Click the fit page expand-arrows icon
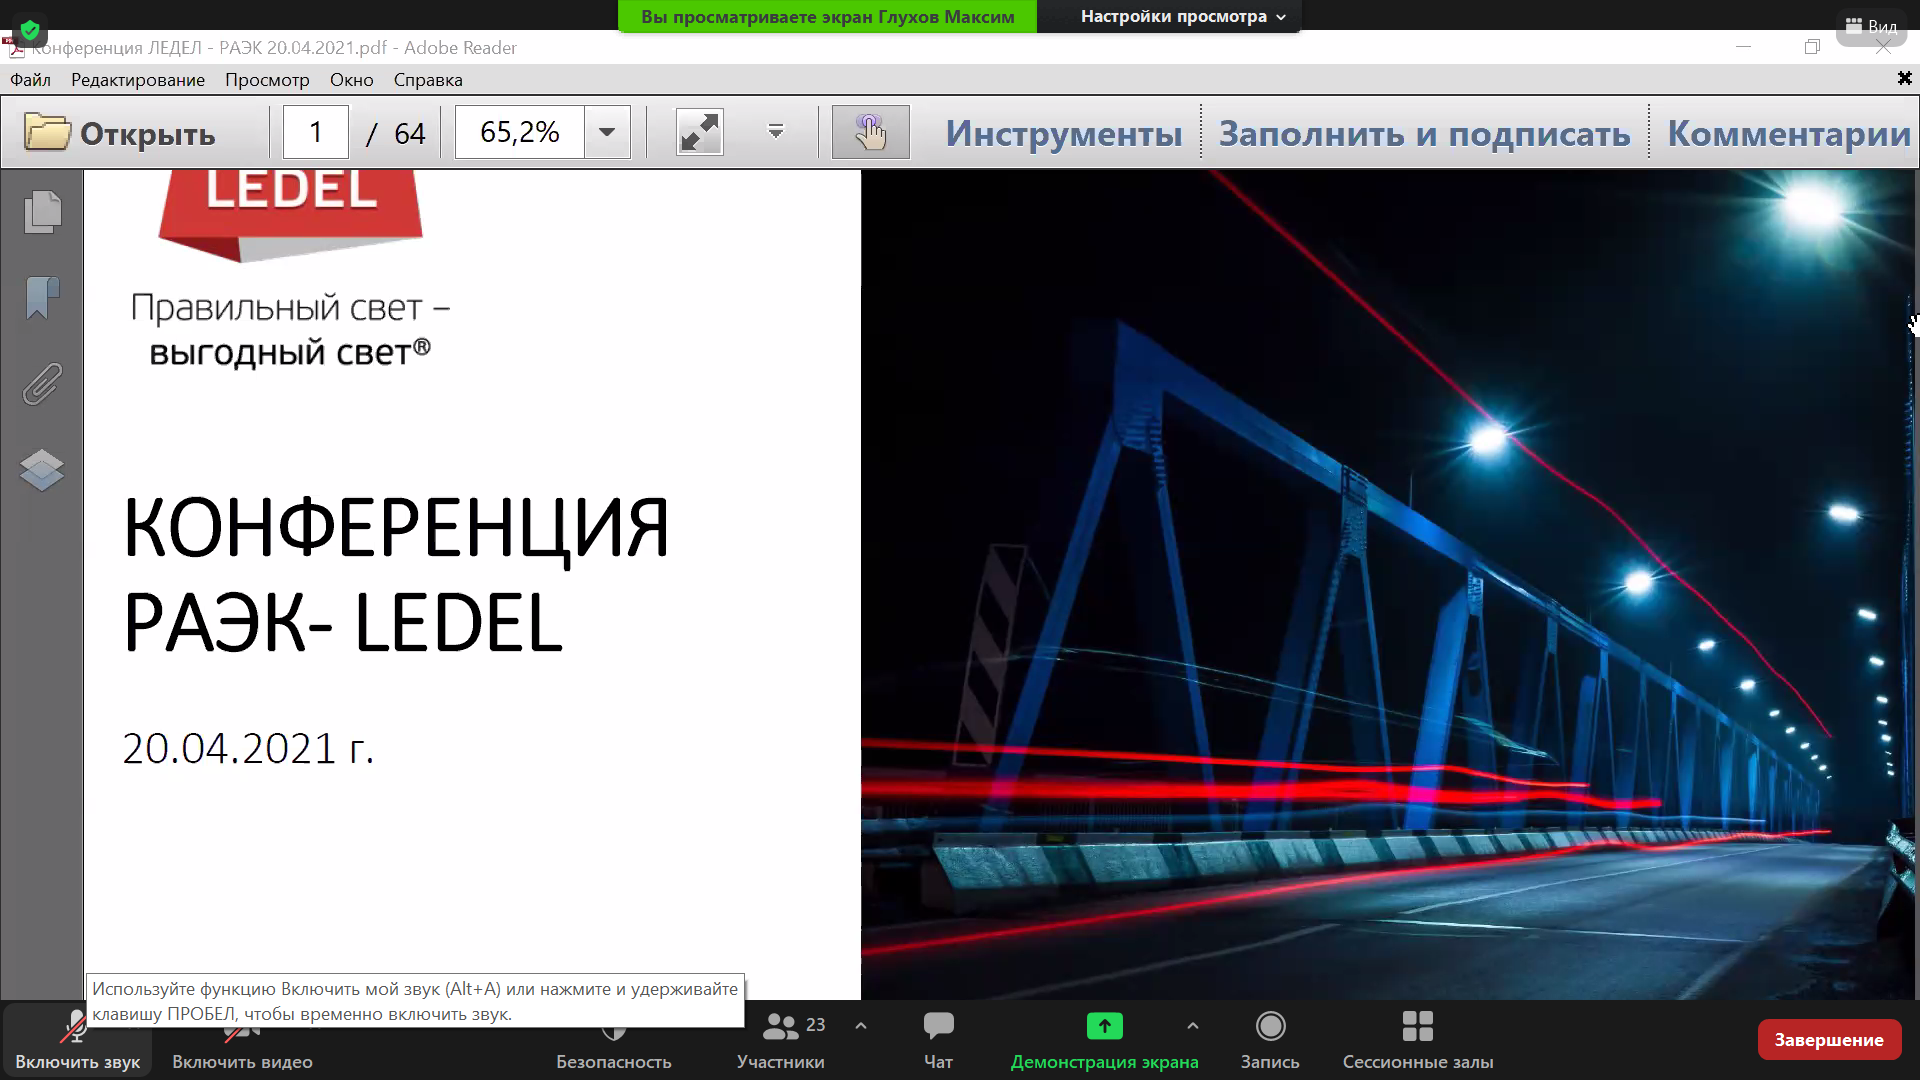This screenshot has height=1080, width=1920. click(699, 132)
